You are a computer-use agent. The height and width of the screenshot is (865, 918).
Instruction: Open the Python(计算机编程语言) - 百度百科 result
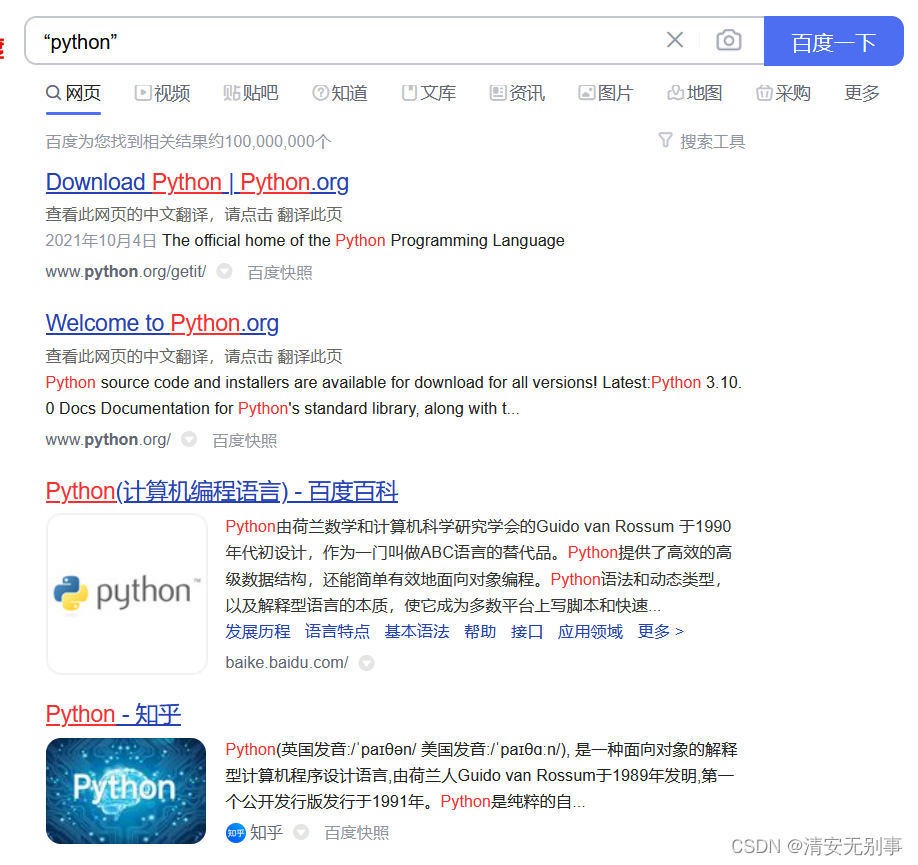(x=222, y=491)
